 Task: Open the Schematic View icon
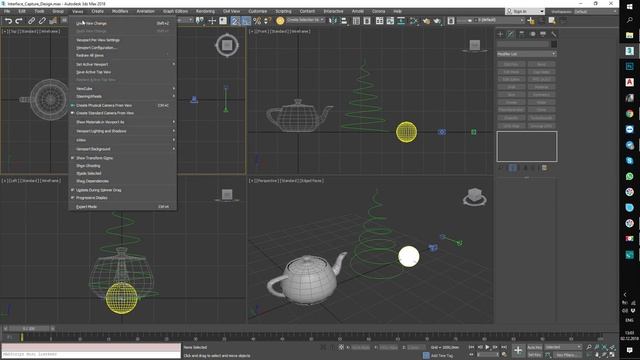coord(401,20)
